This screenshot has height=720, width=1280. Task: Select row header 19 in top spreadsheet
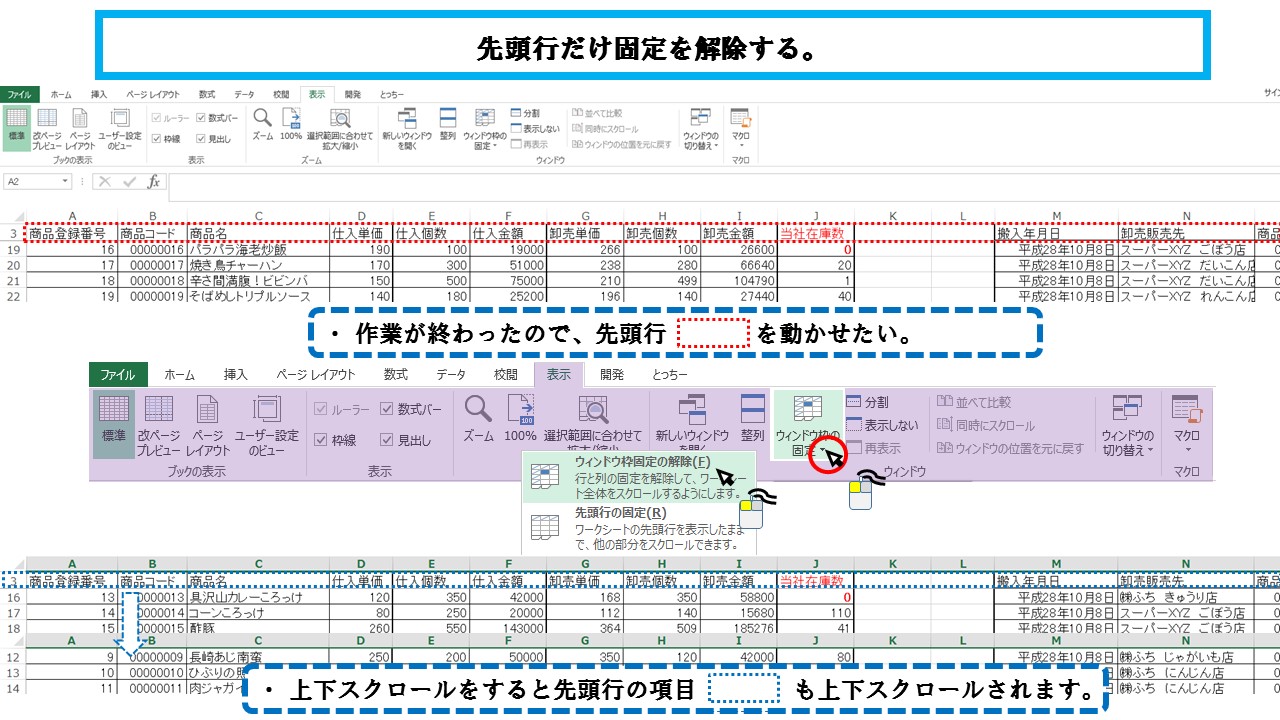pos(12,250)
